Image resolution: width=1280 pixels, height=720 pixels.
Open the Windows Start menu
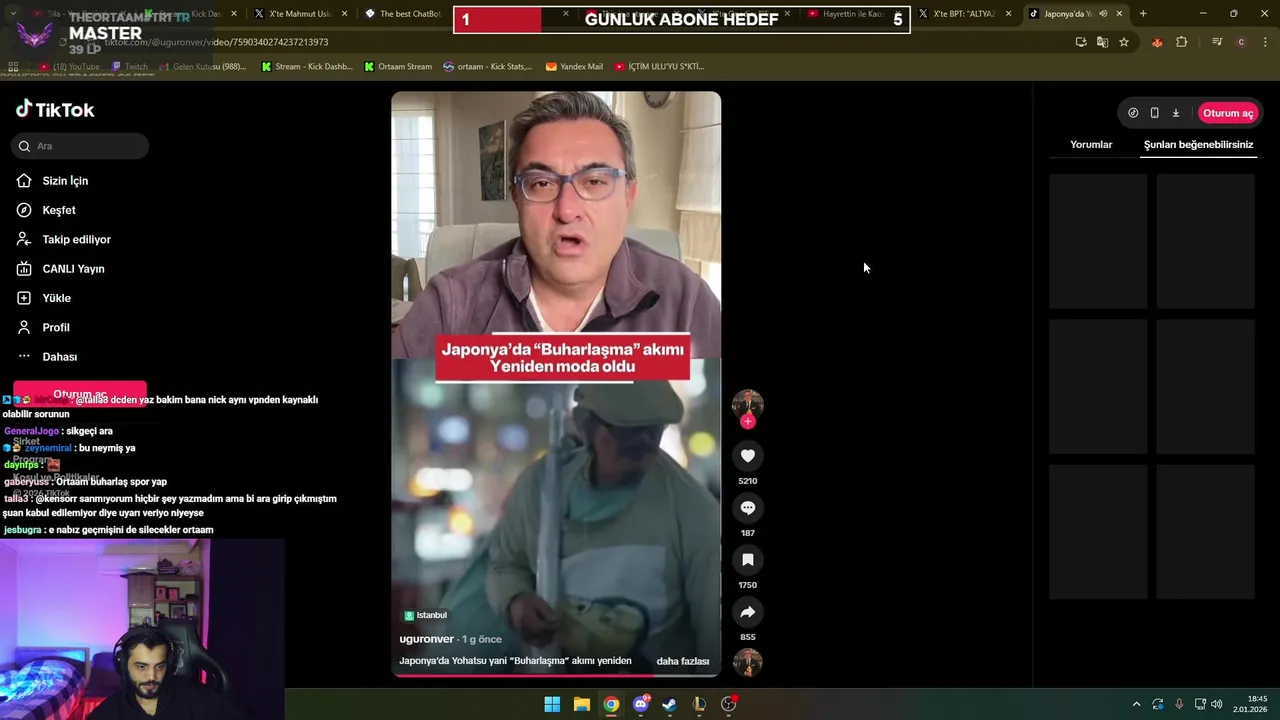pos(552,704)
